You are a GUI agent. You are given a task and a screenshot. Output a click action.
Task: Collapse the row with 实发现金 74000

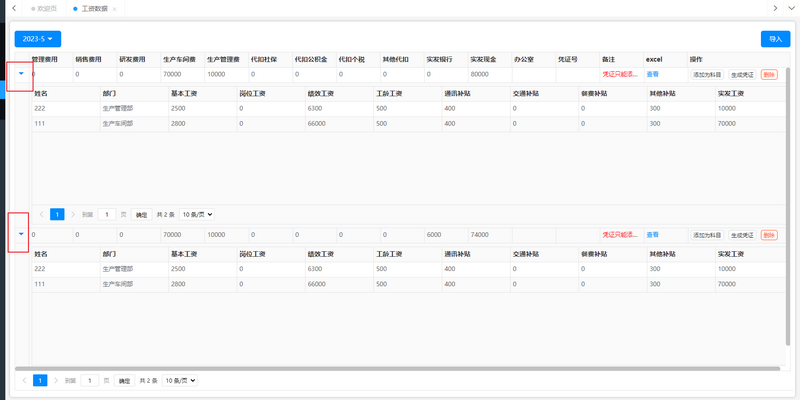coord(21,234)
